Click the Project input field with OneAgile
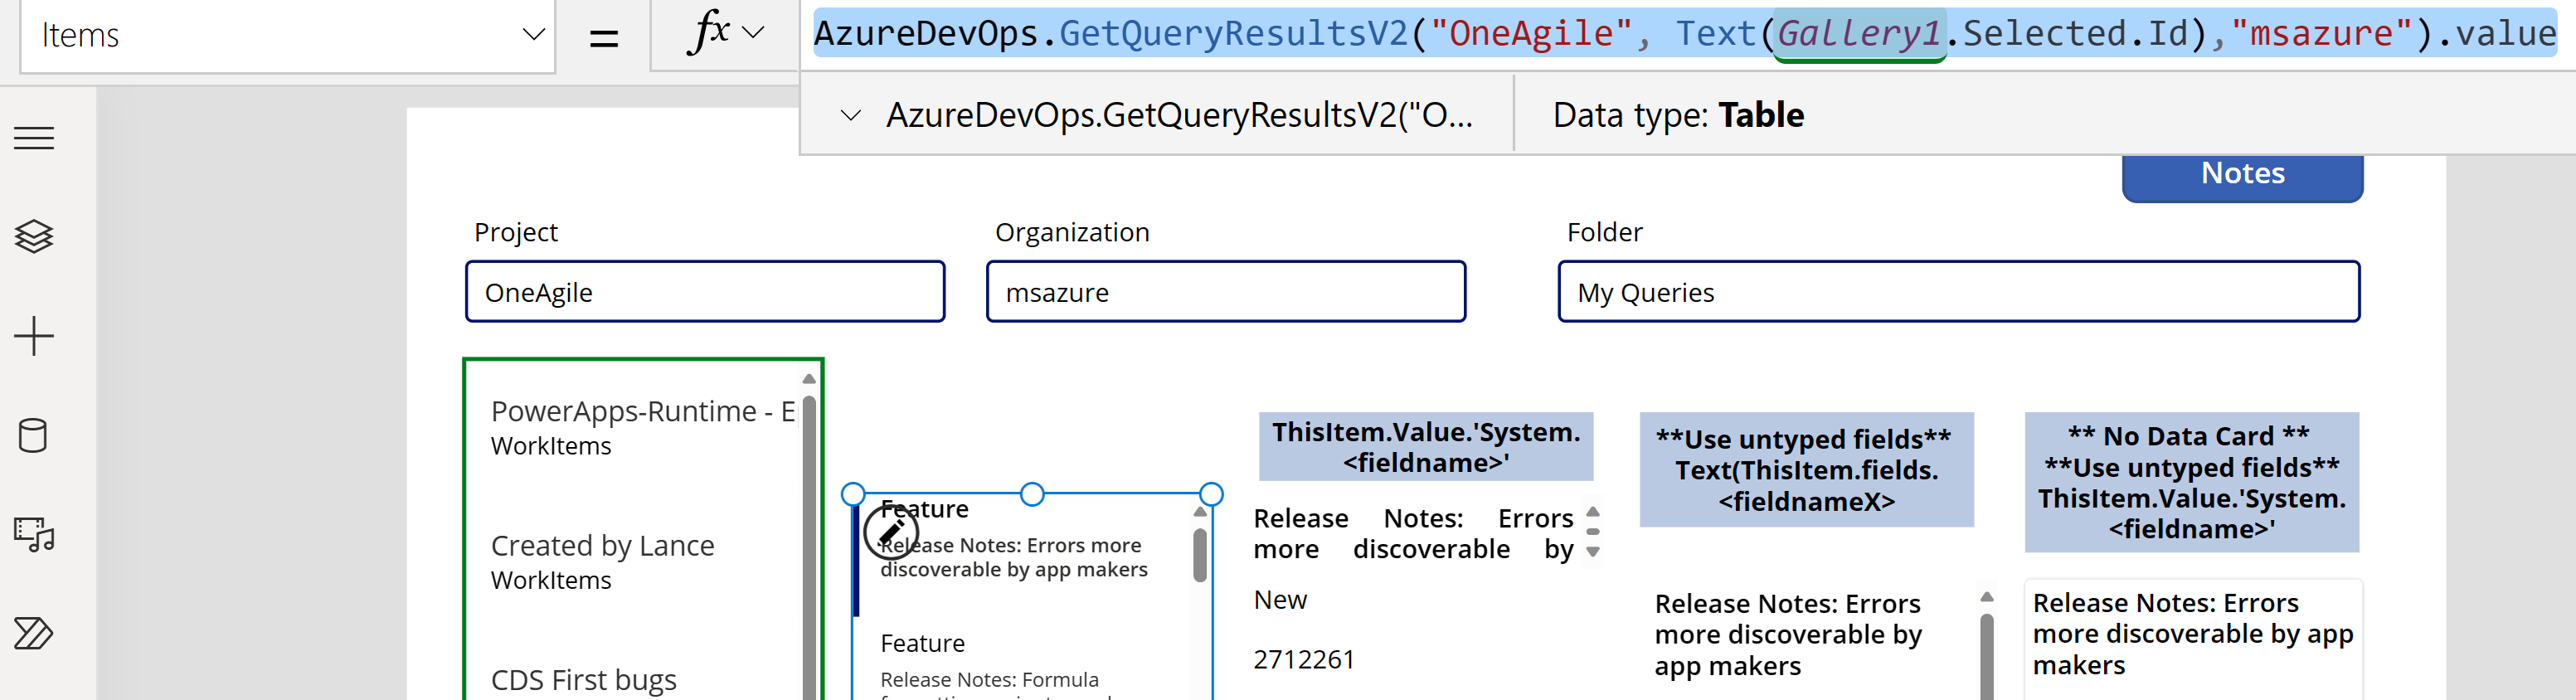The image size is (2576, 700). coord(705,292)
